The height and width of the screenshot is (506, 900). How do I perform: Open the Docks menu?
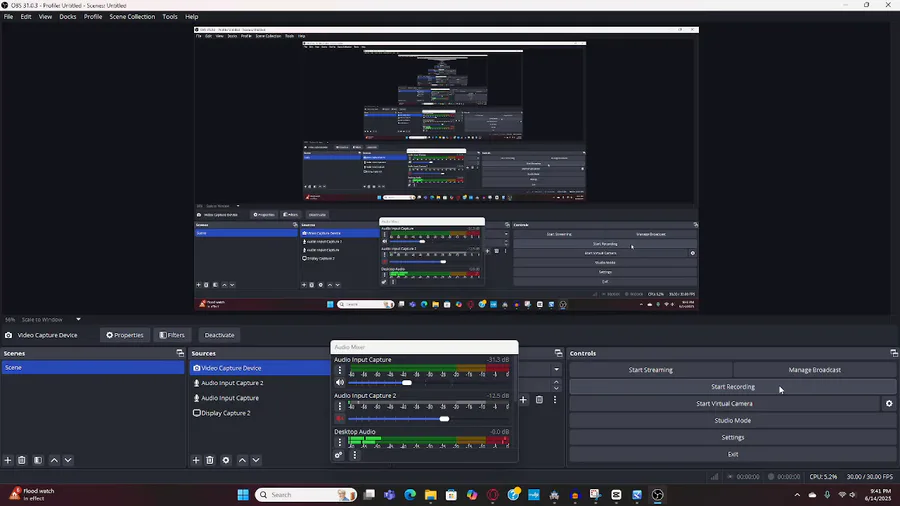pyautogui.click(x=68, y=17)
